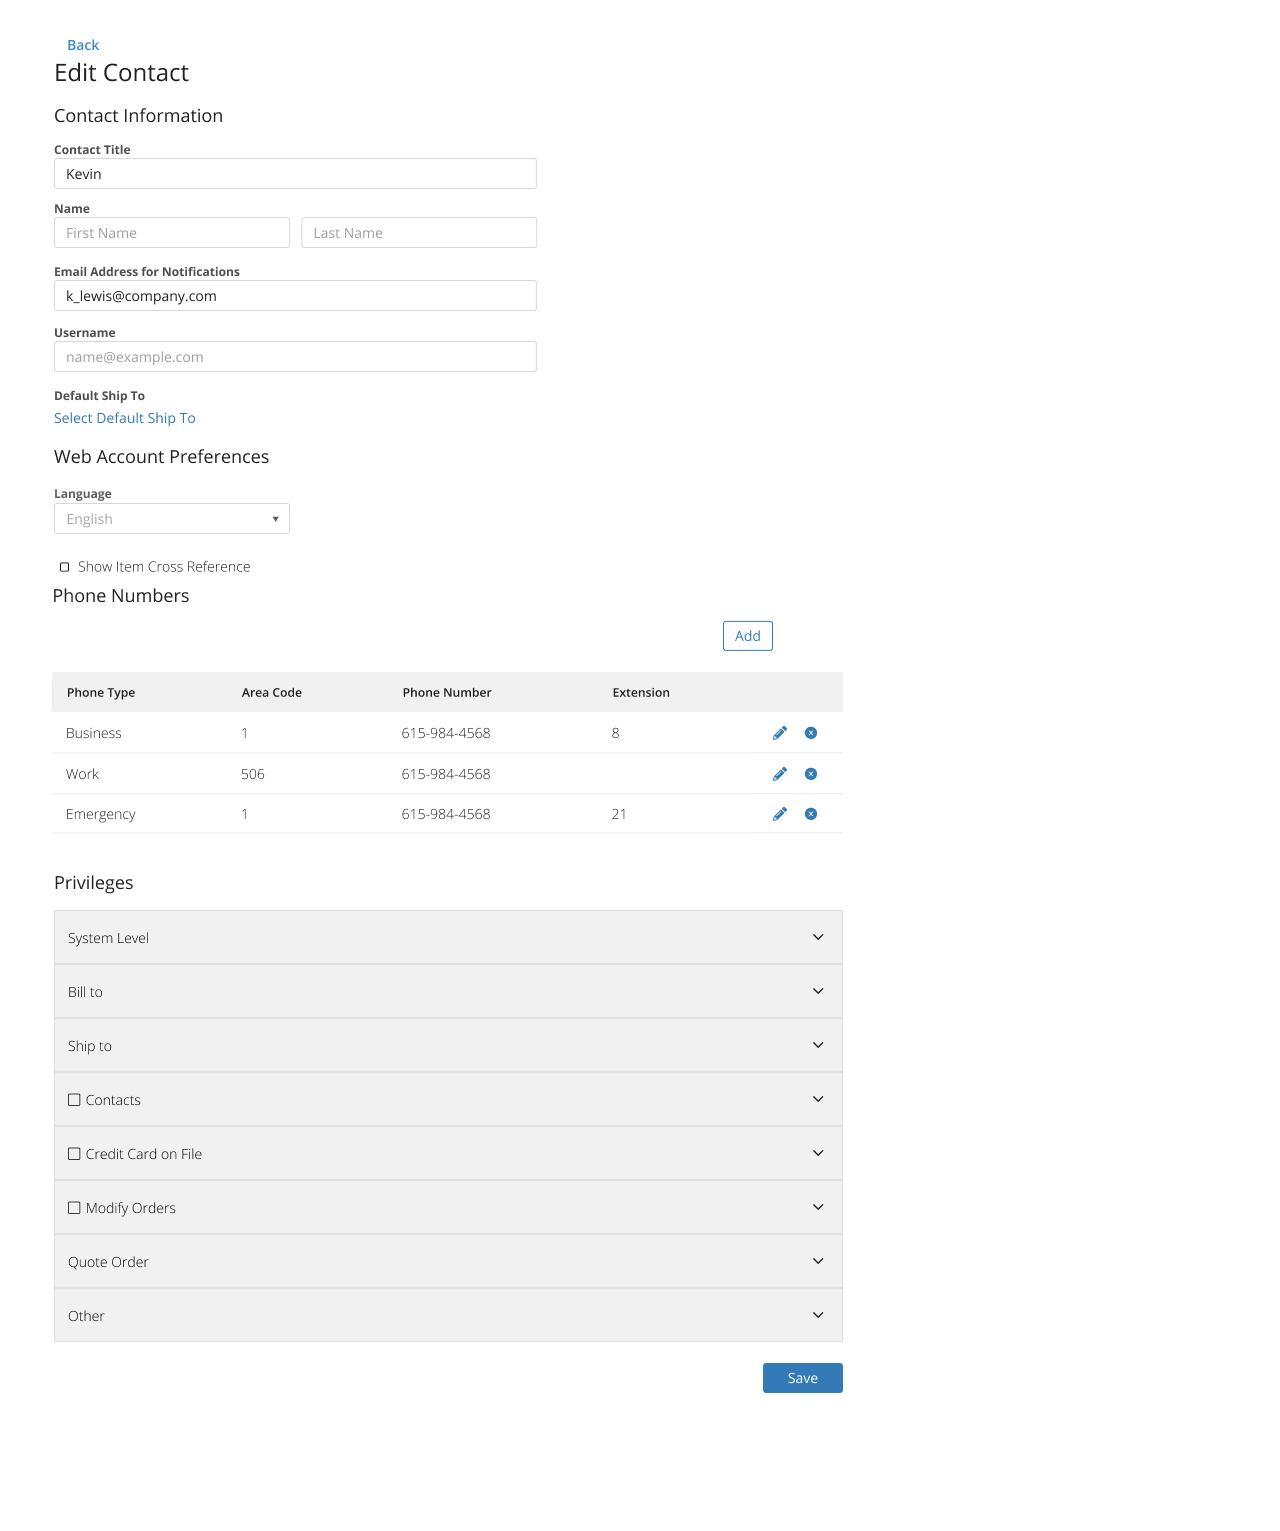Delete the Business phone number entry
Viewport: 1280px width, 1531px height.
[811, 733]
